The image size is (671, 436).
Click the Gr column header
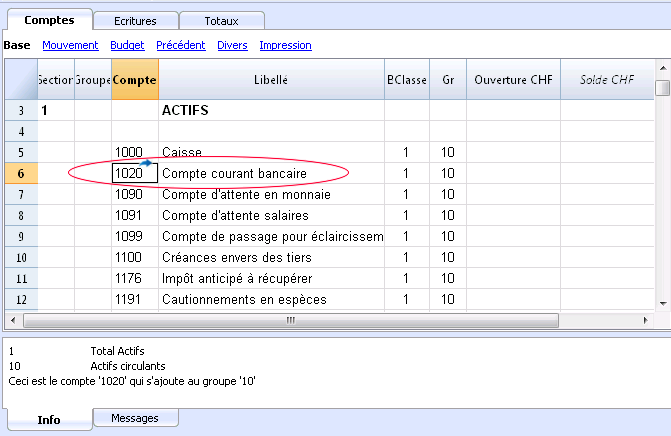(448, 80)
